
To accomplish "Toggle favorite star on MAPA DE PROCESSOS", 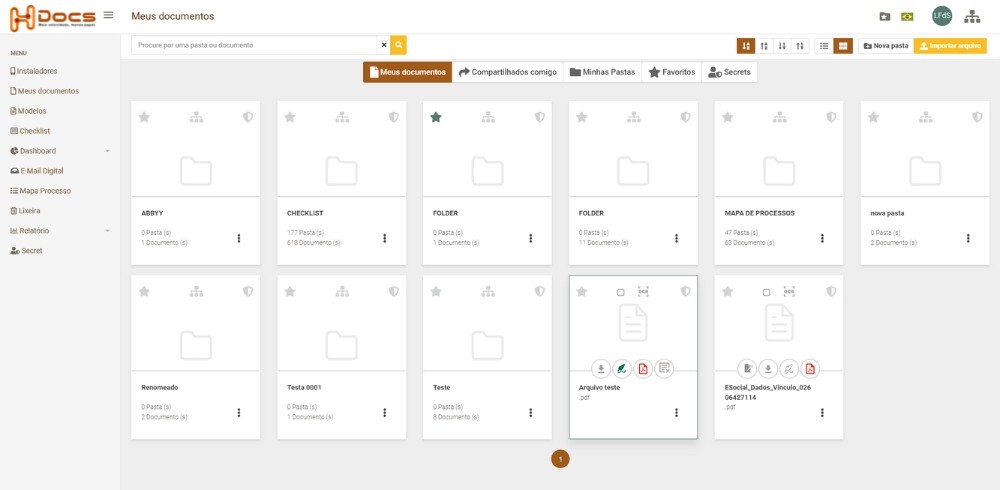I will (727, 117).
